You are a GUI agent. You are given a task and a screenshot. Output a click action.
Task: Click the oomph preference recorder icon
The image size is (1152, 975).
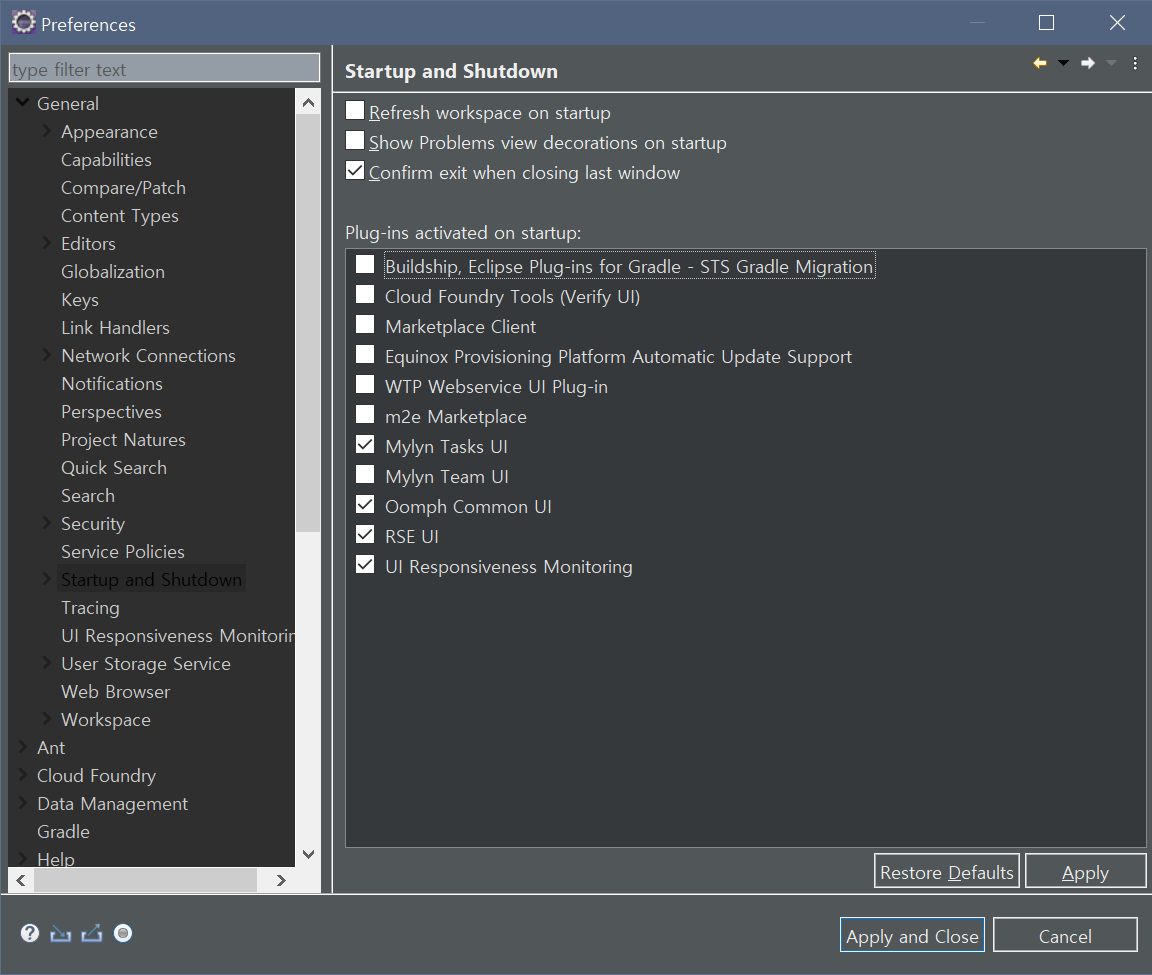click(123, 933)
